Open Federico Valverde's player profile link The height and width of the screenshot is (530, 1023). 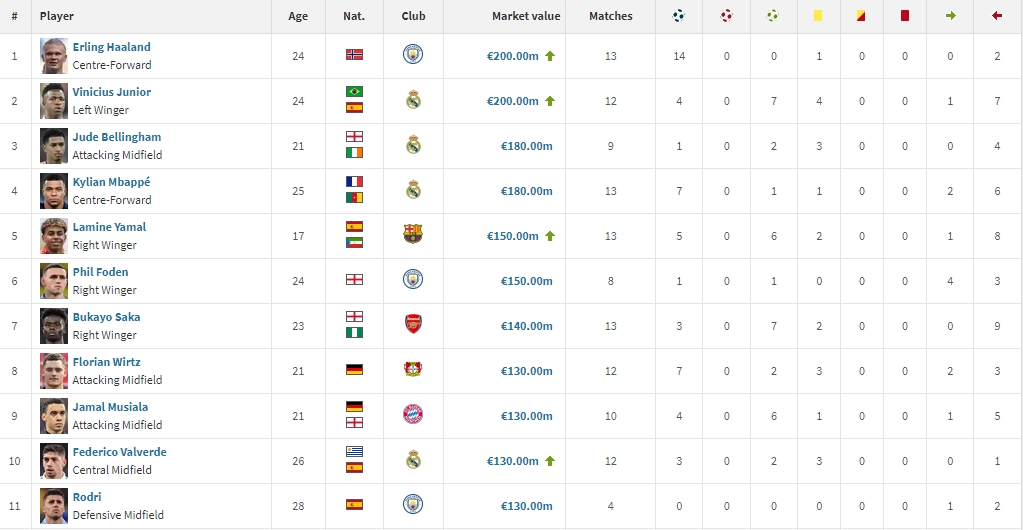click(119, 452)
